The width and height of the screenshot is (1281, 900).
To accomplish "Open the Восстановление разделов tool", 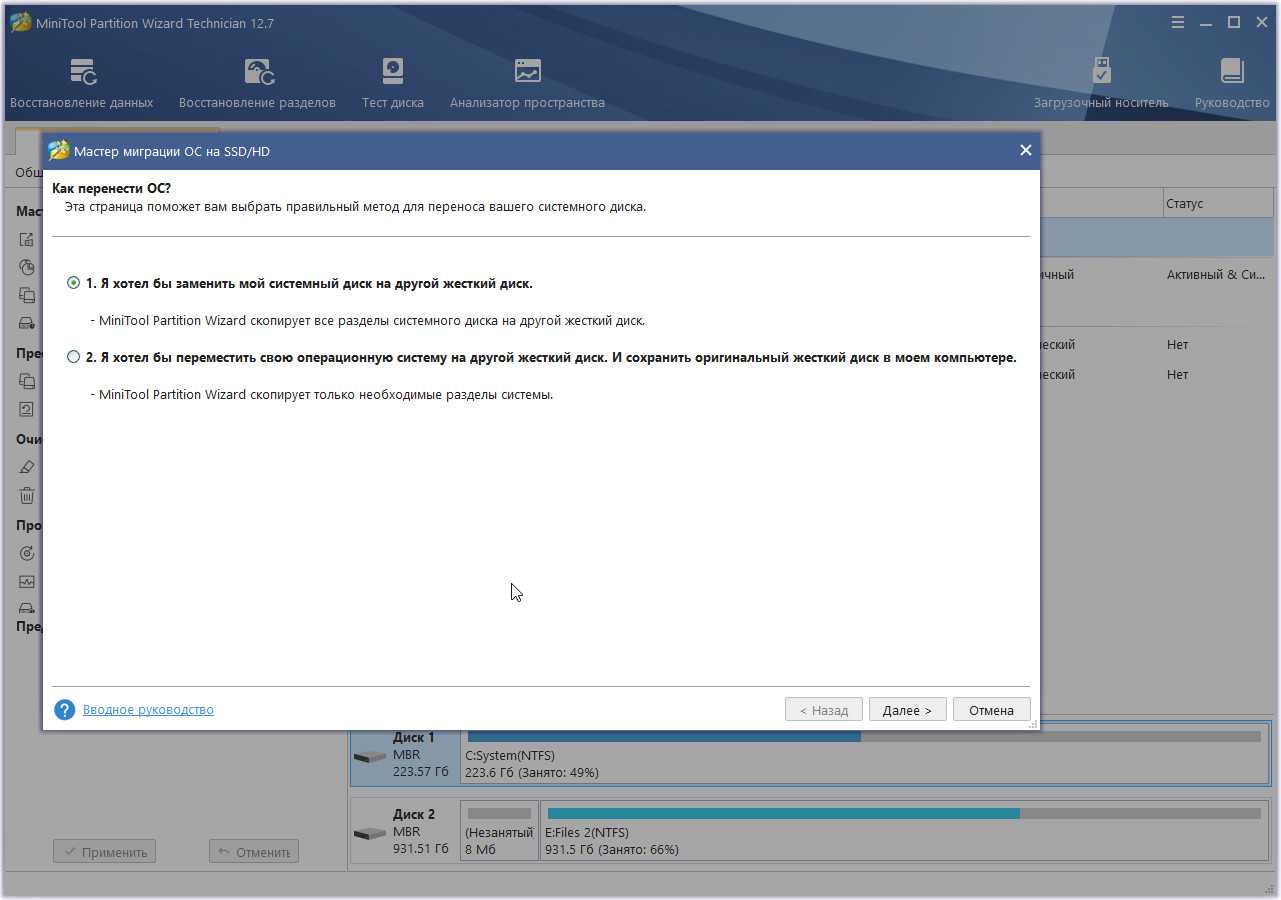I will pos(257,84).
